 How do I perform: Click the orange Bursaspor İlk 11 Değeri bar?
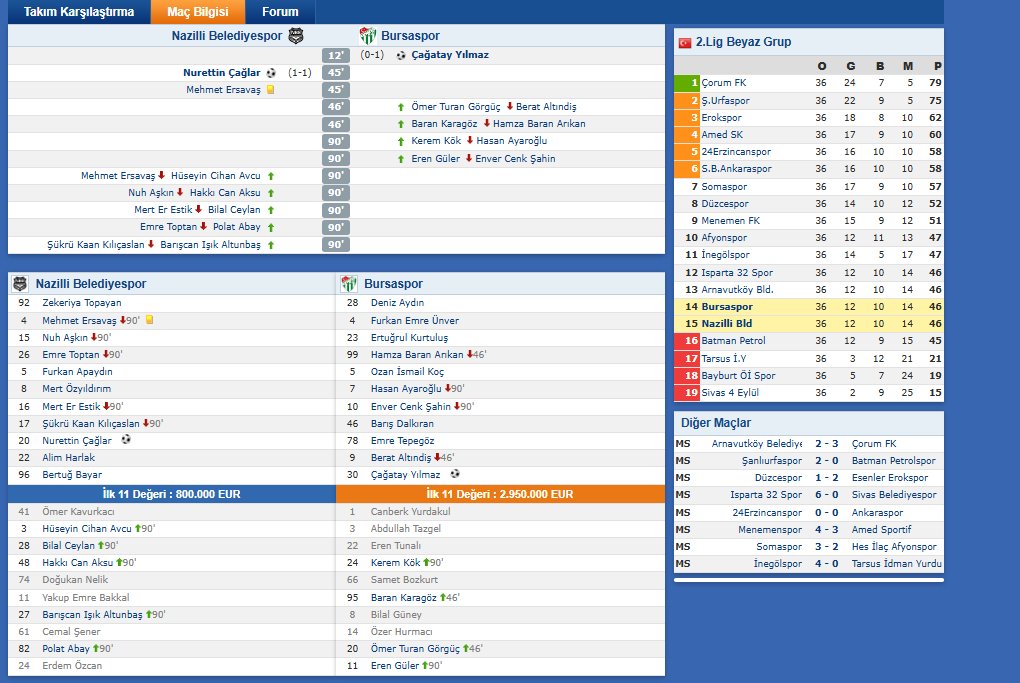(500, 494)
